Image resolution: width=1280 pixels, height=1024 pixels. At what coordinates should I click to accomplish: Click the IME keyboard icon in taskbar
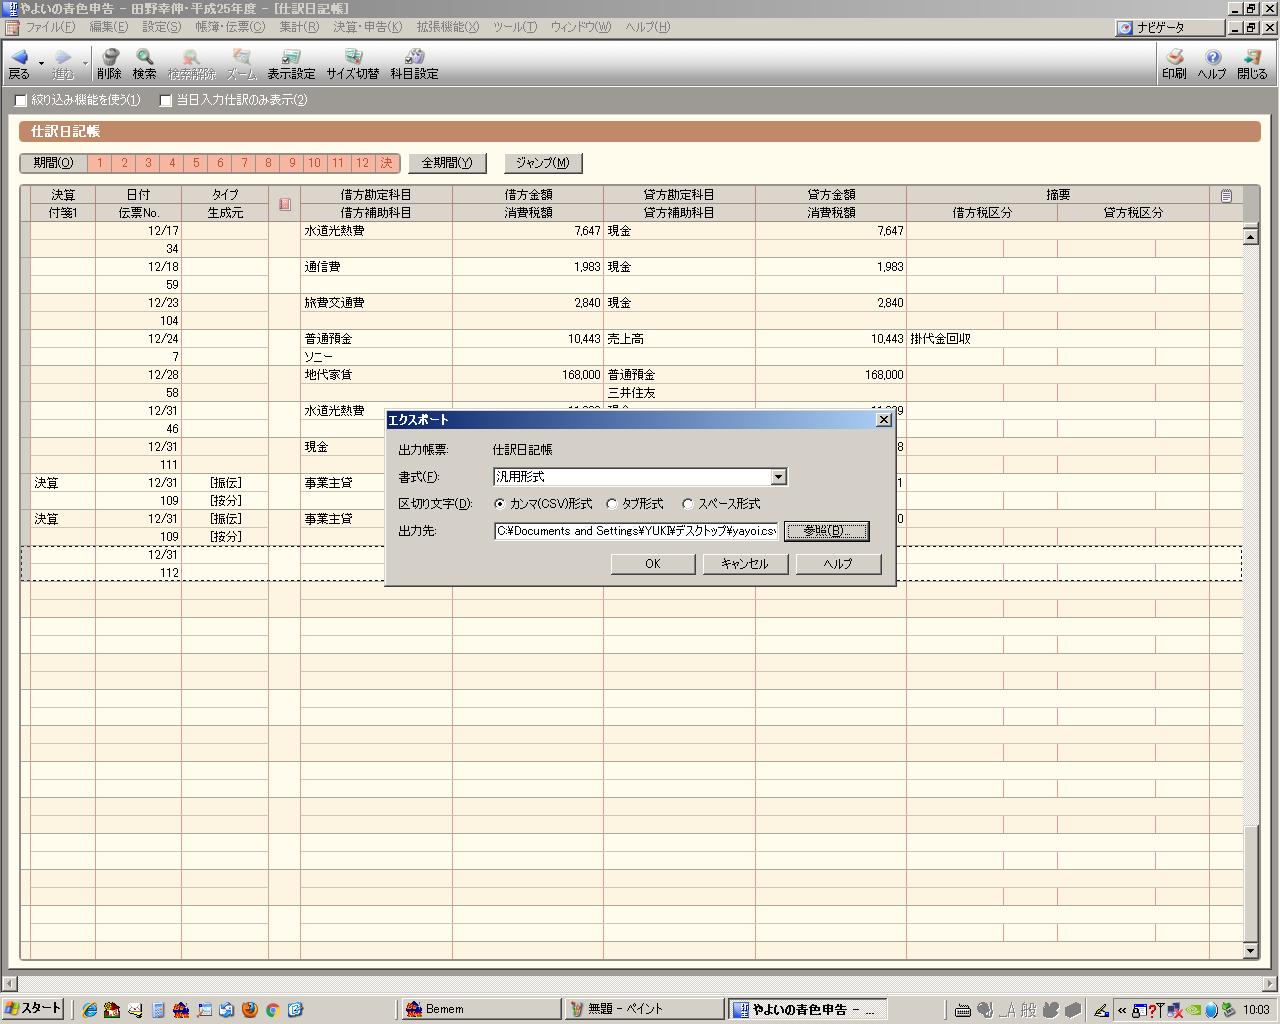click(962, 1010)
